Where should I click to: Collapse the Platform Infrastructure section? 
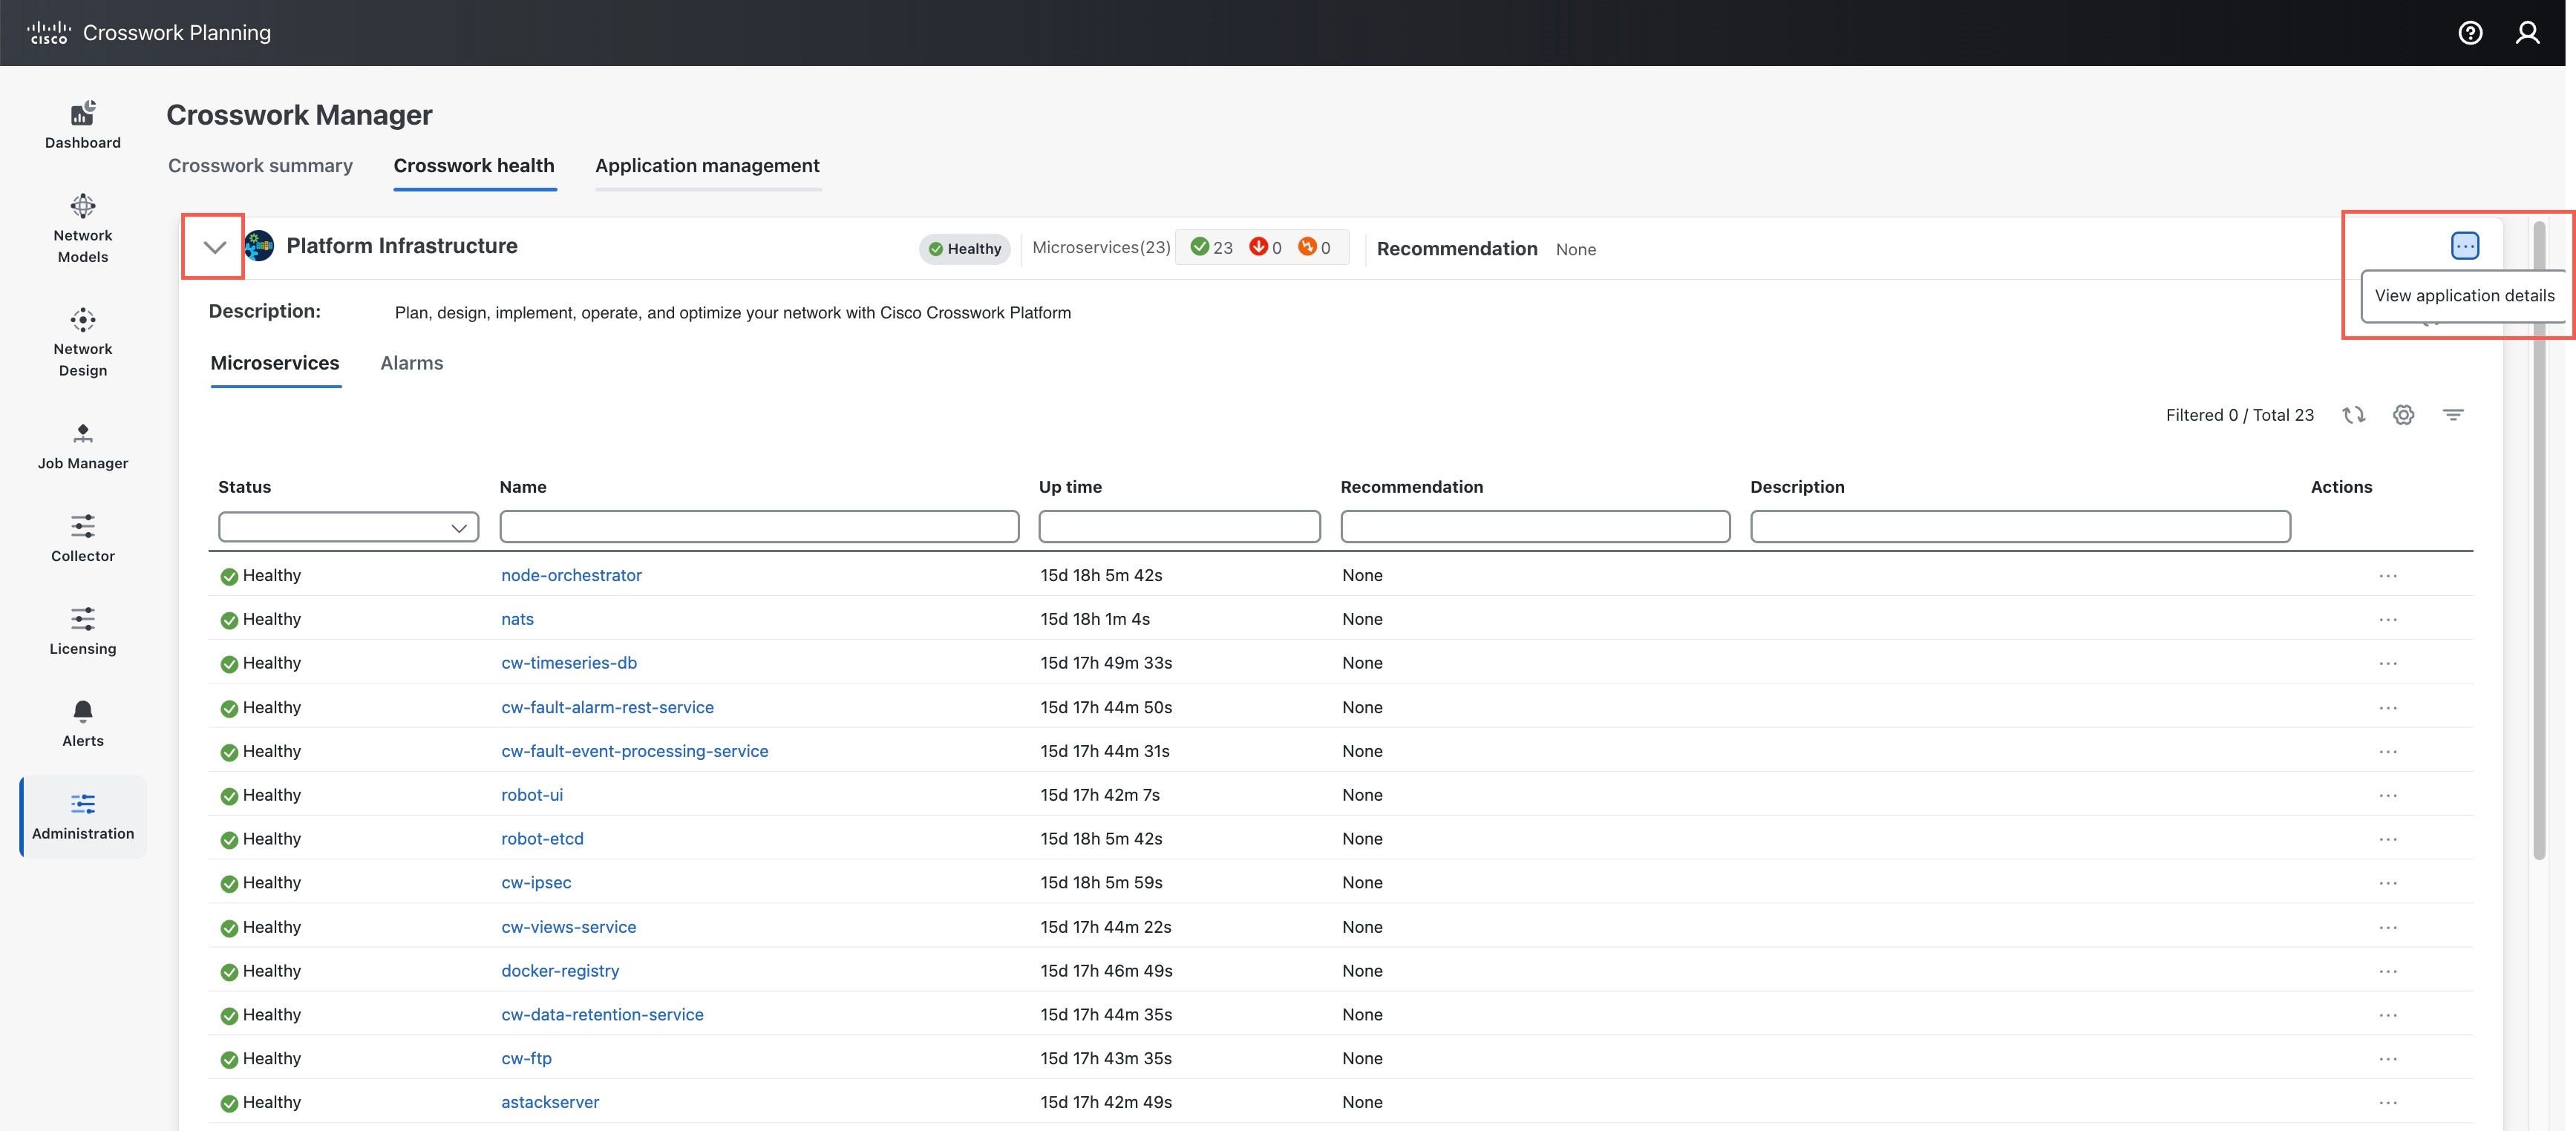[x=214, y=247]
